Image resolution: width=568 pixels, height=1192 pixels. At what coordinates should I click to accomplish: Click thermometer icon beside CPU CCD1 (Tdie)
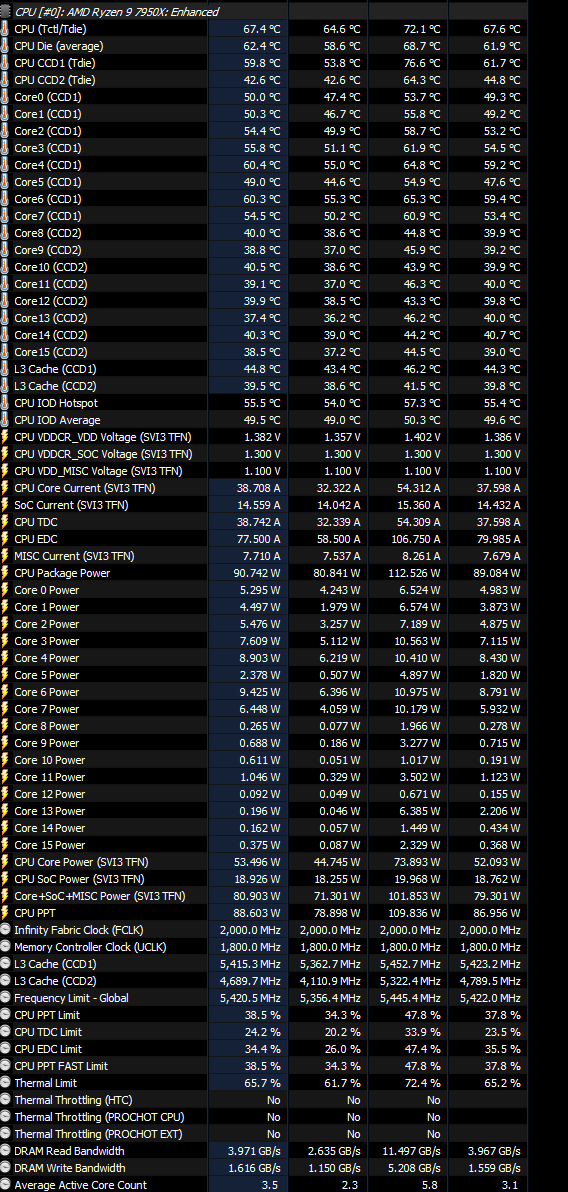(x=5, y=63)
